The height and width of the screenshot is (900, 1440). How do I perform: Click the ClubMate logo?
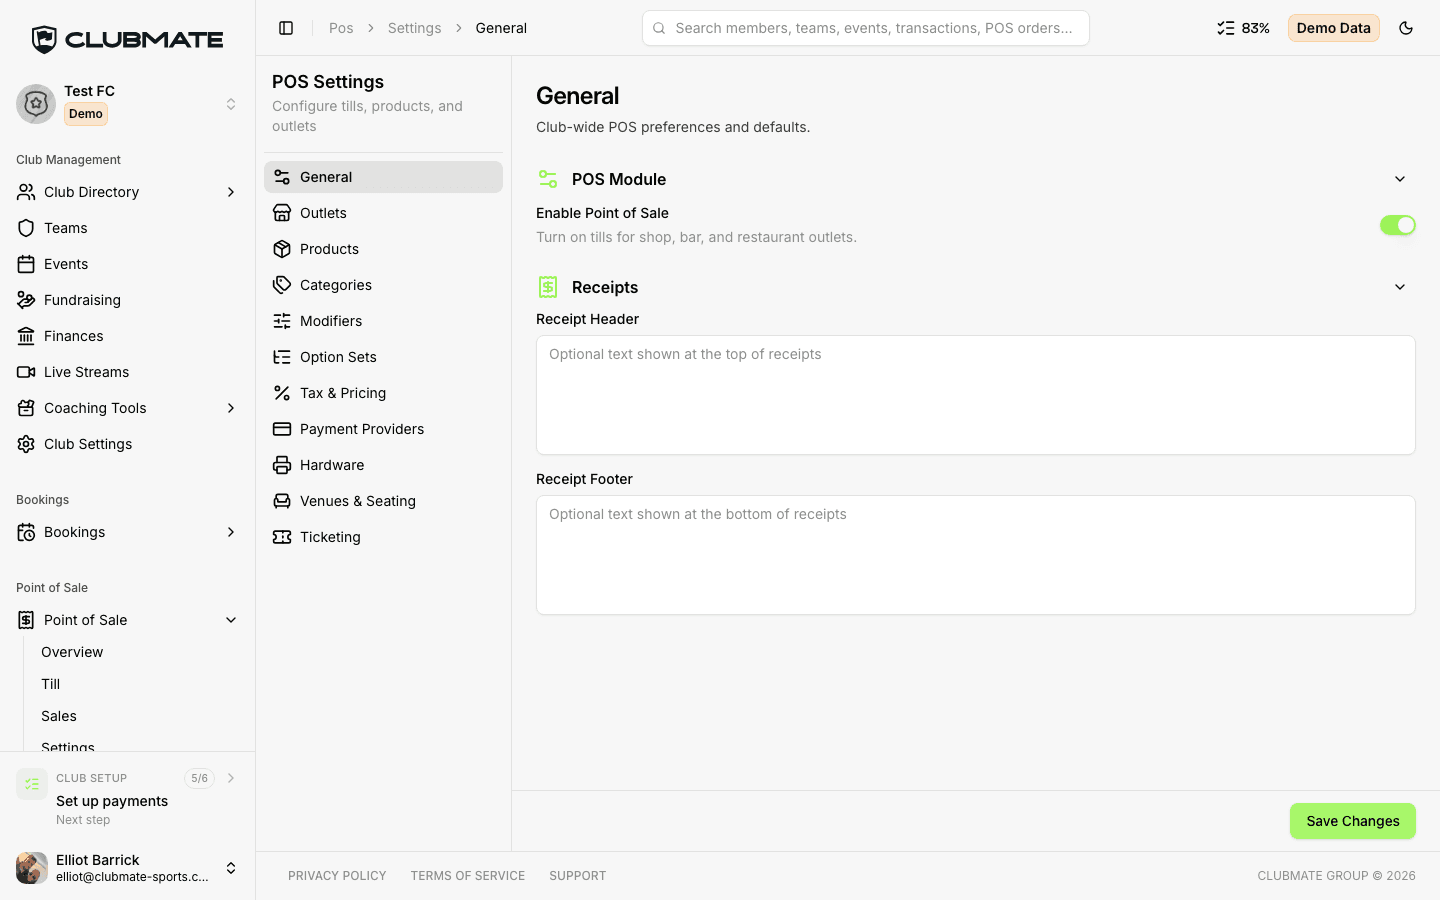pyautogui.click(x=128, y=40)
